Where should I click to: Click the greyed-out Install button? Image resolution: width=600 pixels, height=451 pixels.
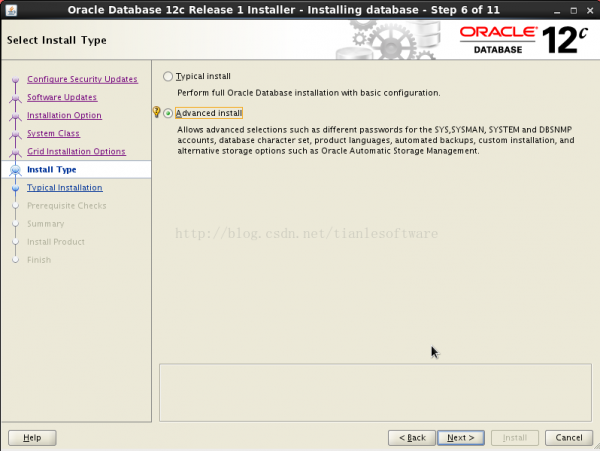(515, 438)
